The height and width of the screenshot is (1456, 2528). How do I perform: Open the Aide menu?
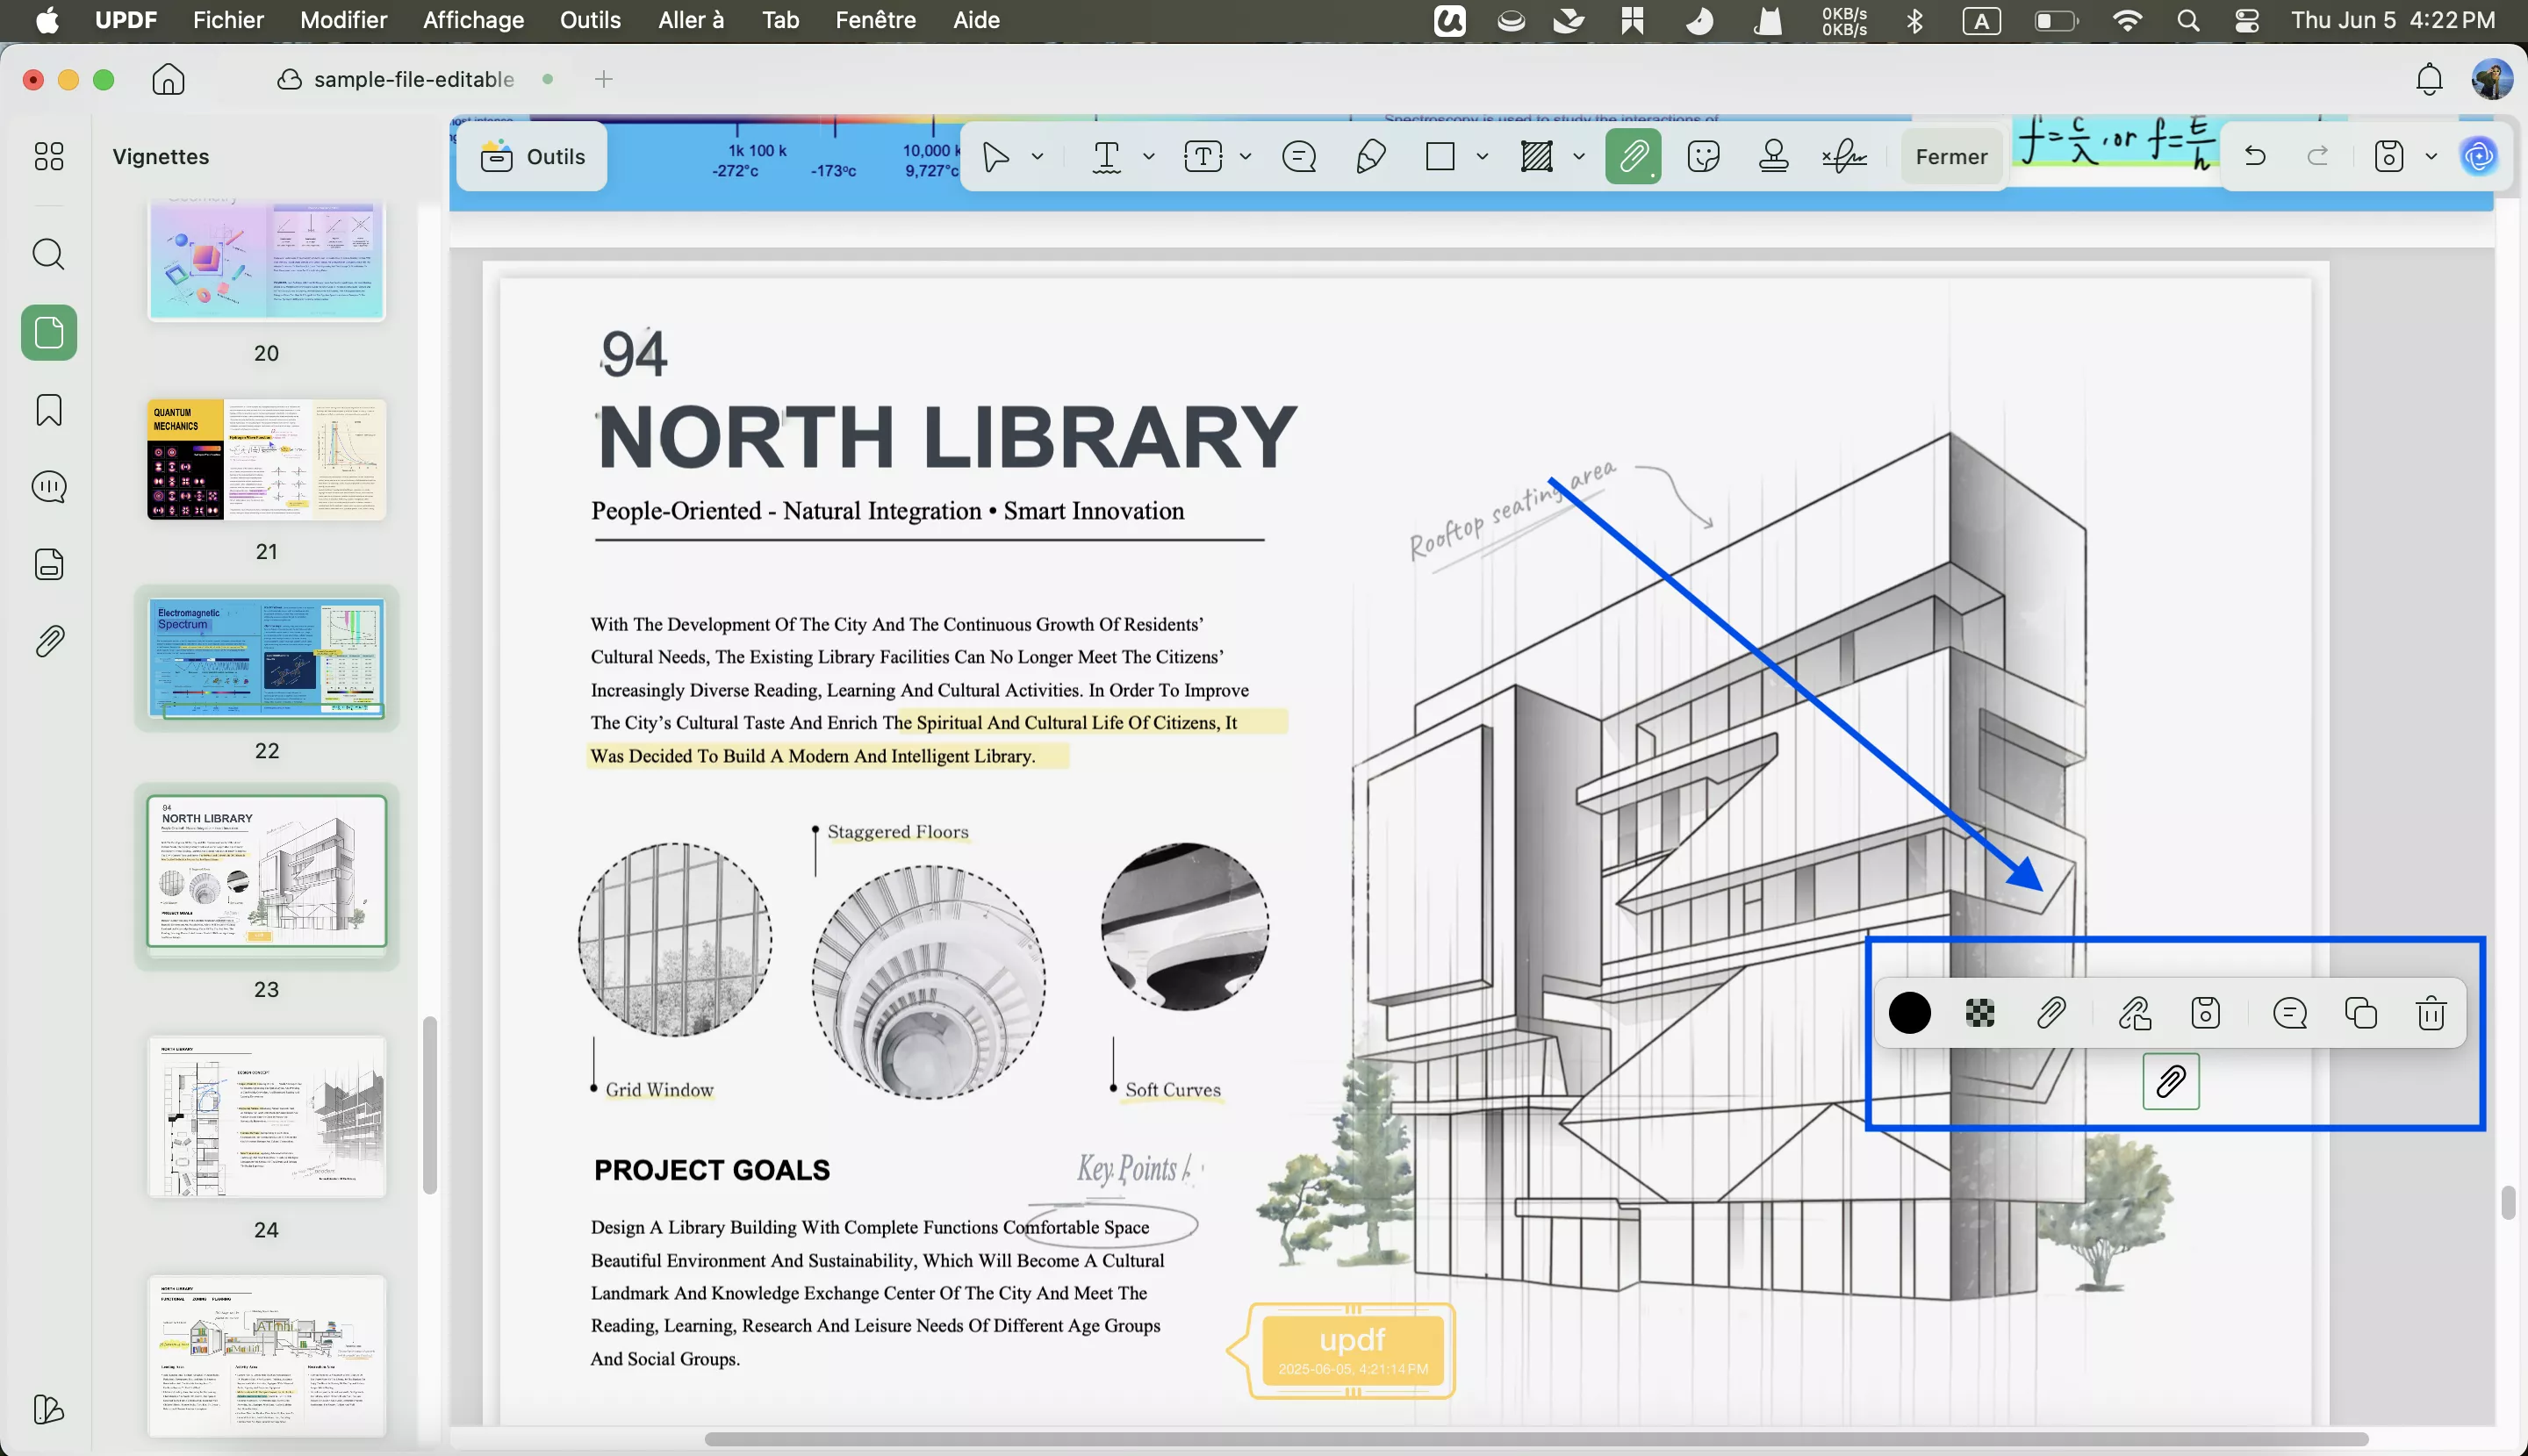coord(976,20)
